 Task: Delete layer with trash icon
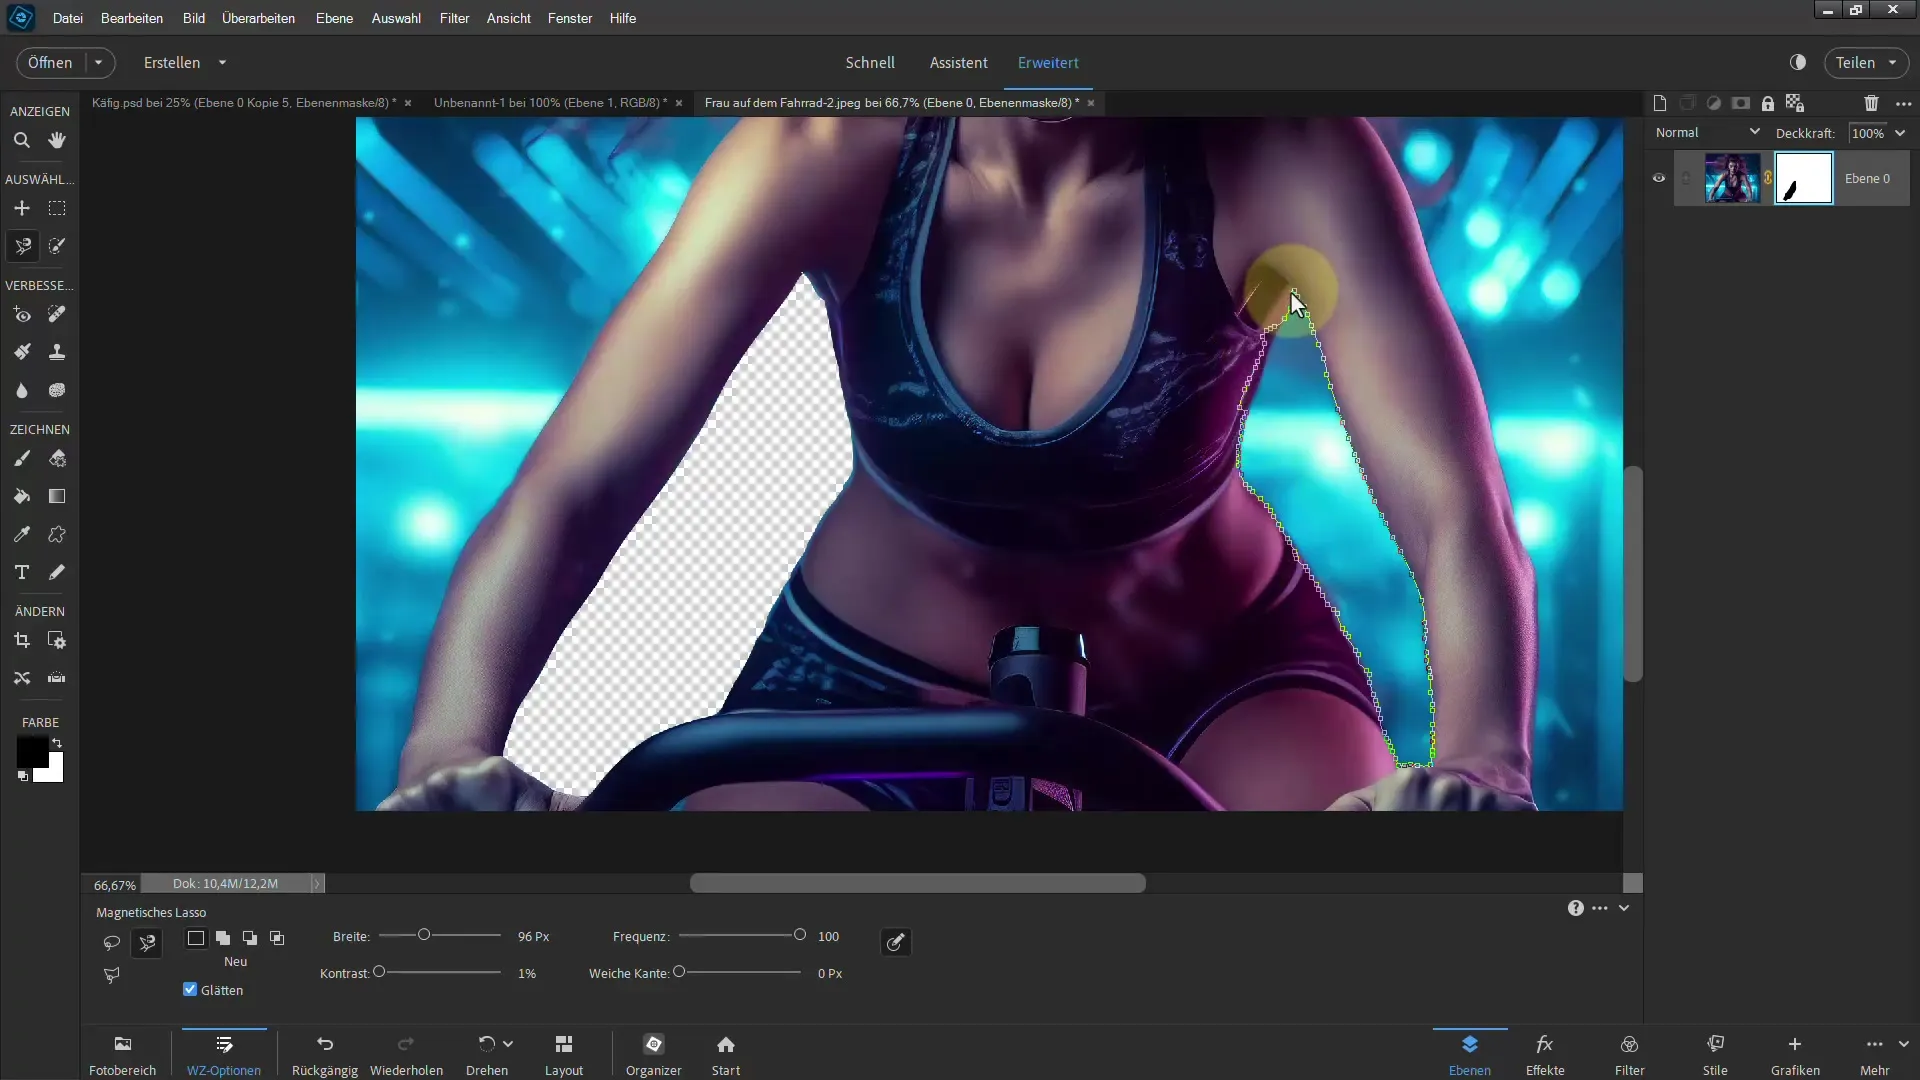click(1871, 103)
